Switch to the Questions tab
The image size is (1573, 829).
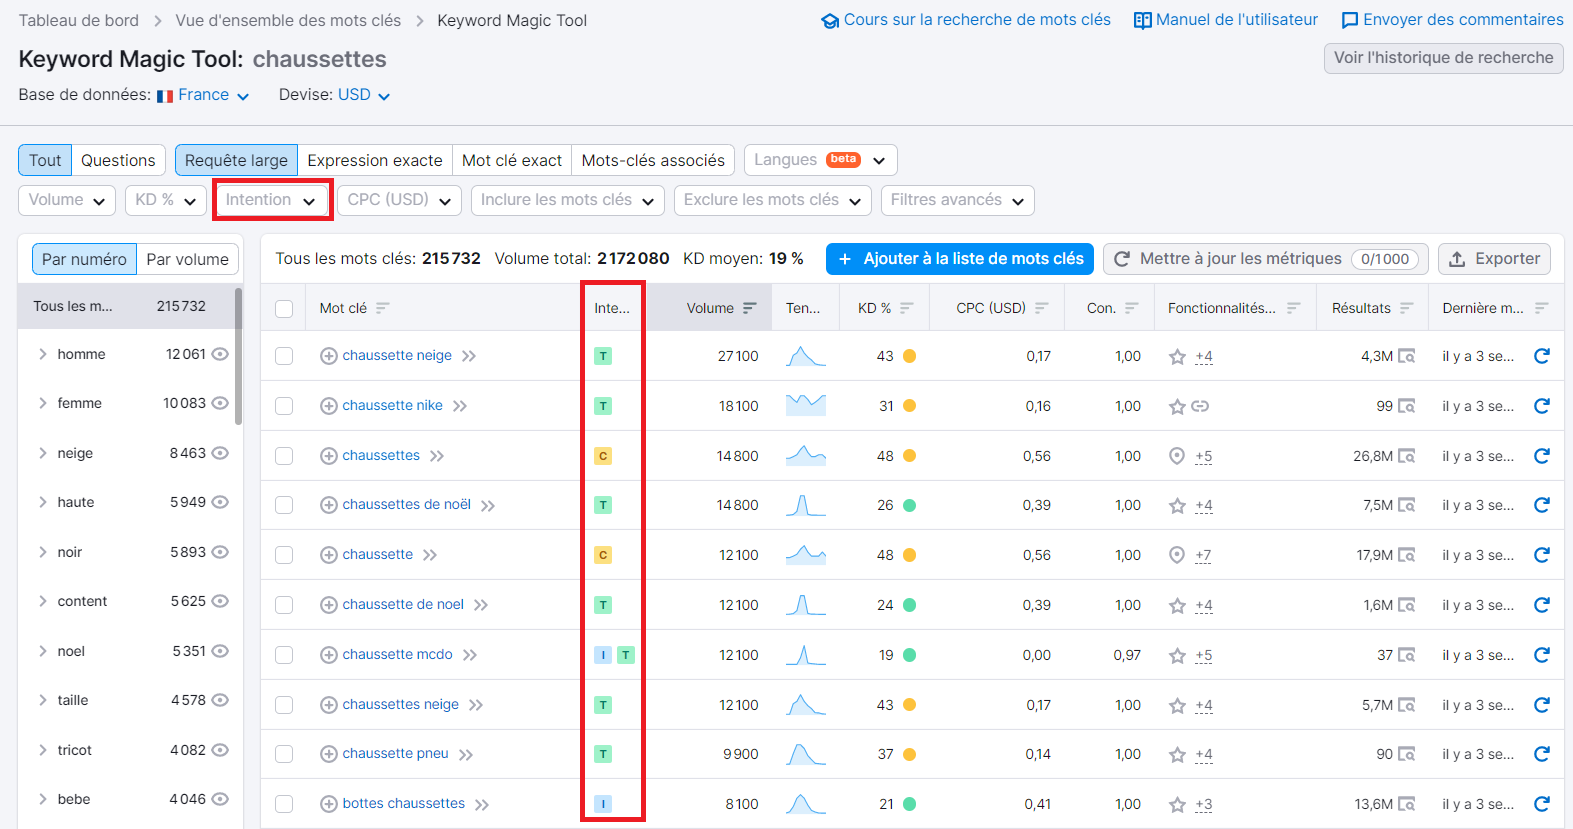(118, 160)
